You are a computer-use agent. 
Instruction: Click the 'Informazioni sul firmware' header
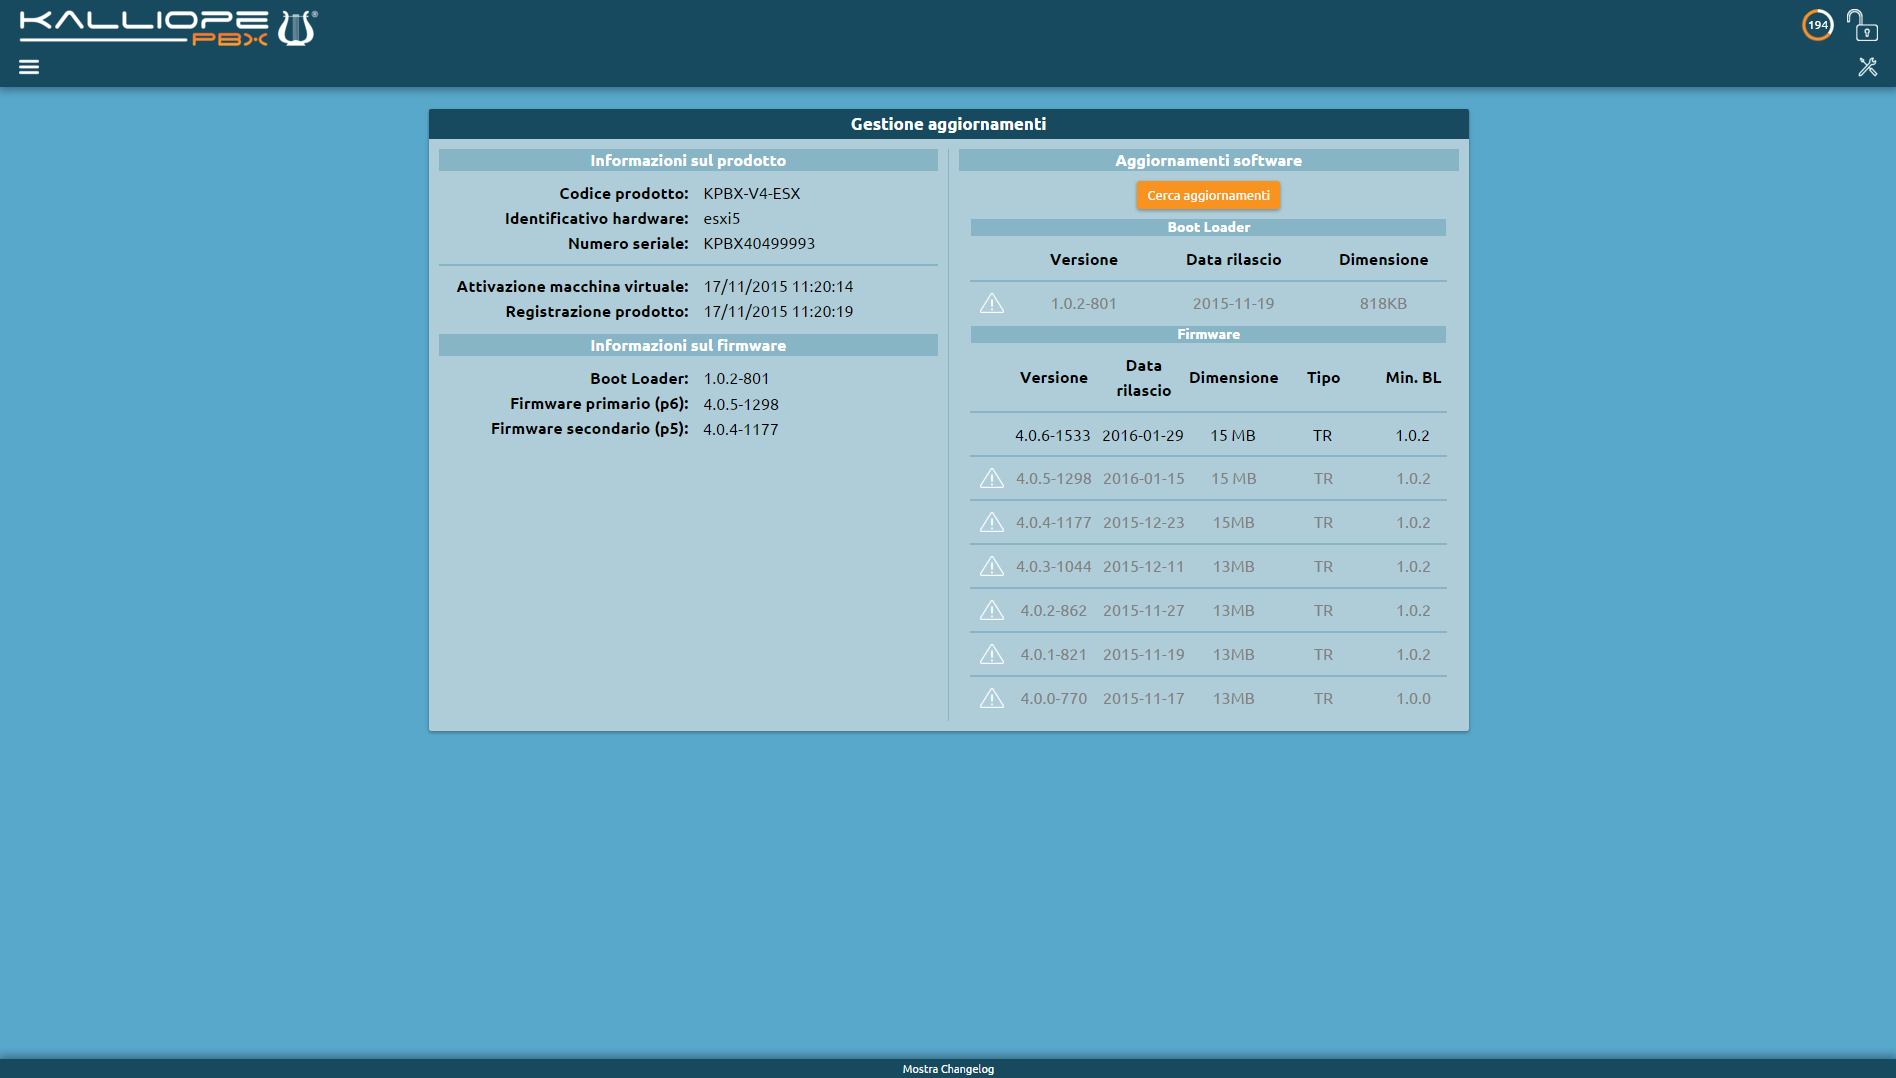point(688,345)
